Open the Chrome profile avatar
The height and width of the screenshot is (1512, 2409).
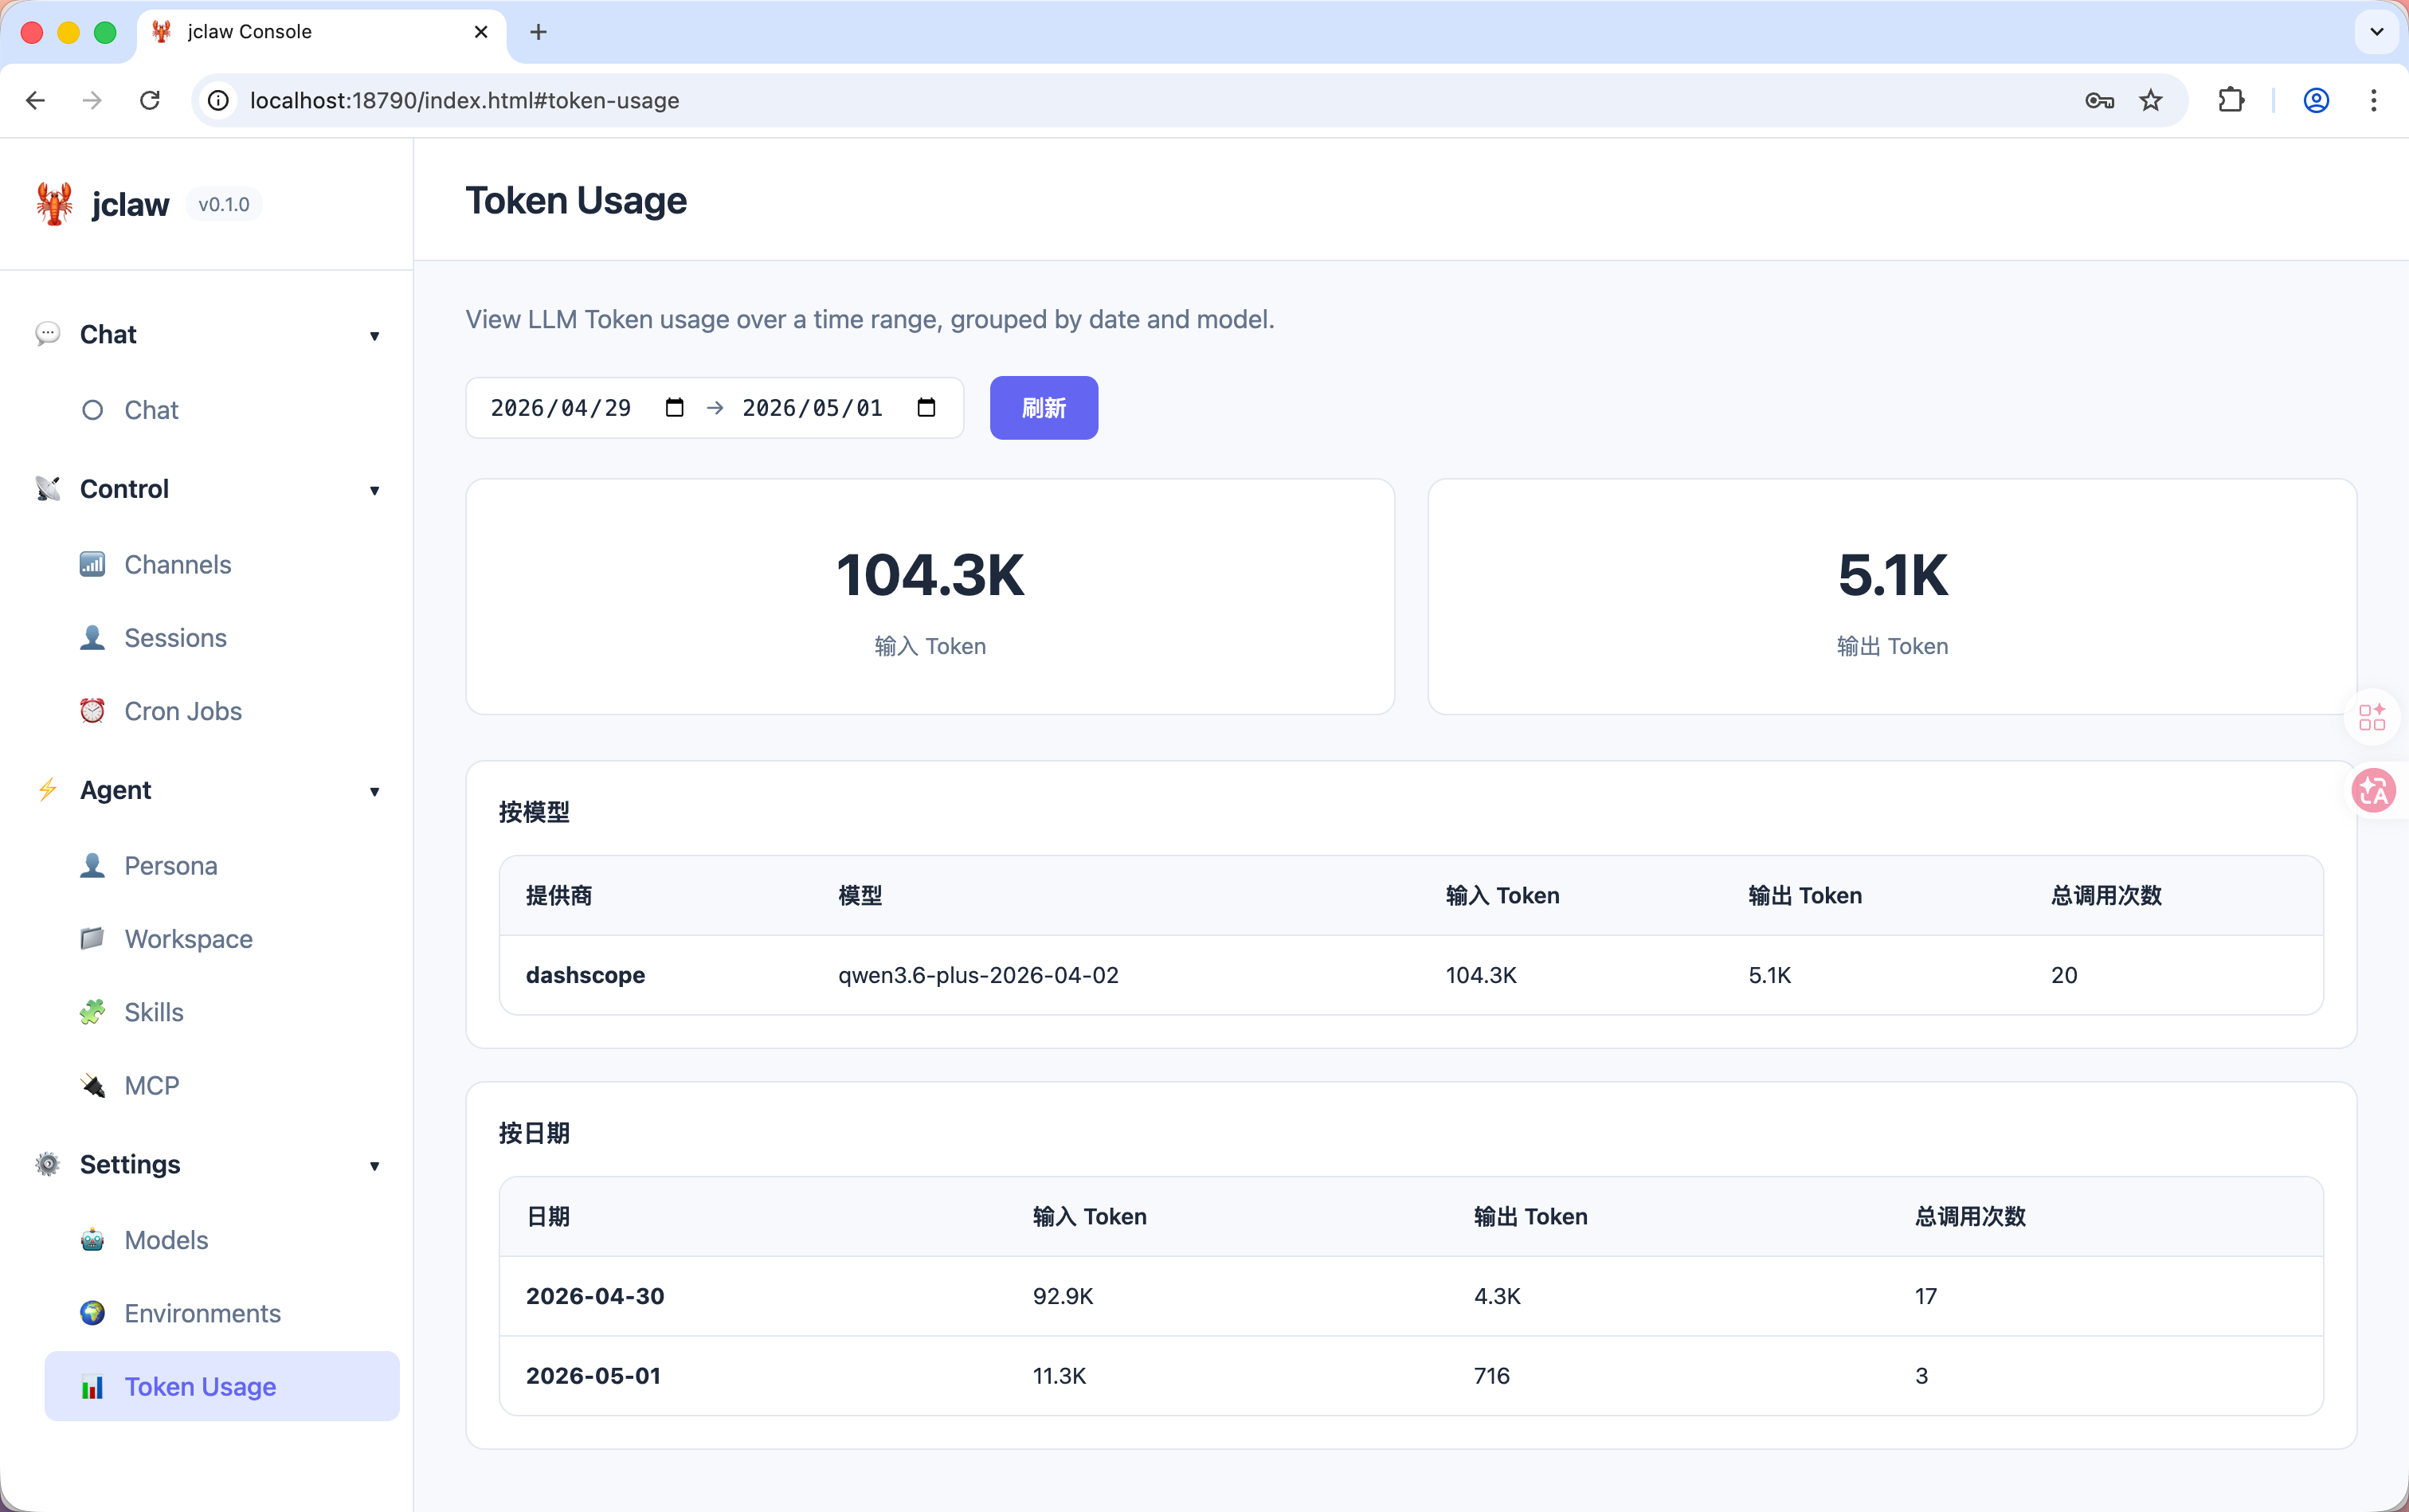pyautogui.click(x=2317, y=100)
